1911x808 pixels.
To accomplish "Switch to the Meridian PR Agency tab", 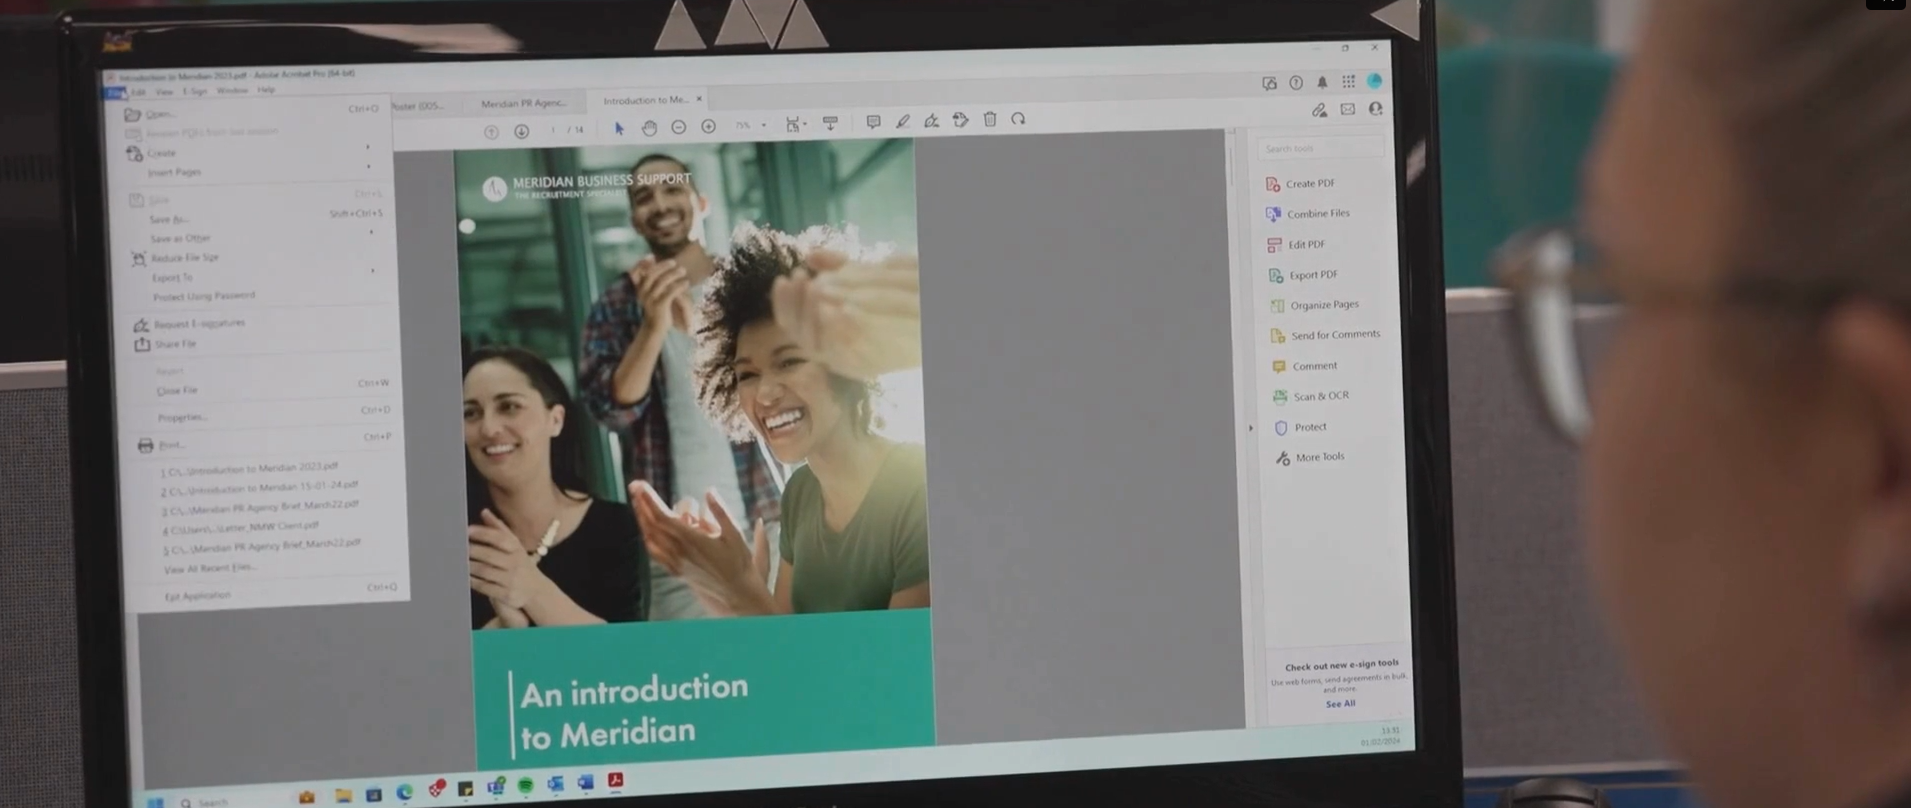I will coord(524,103).
